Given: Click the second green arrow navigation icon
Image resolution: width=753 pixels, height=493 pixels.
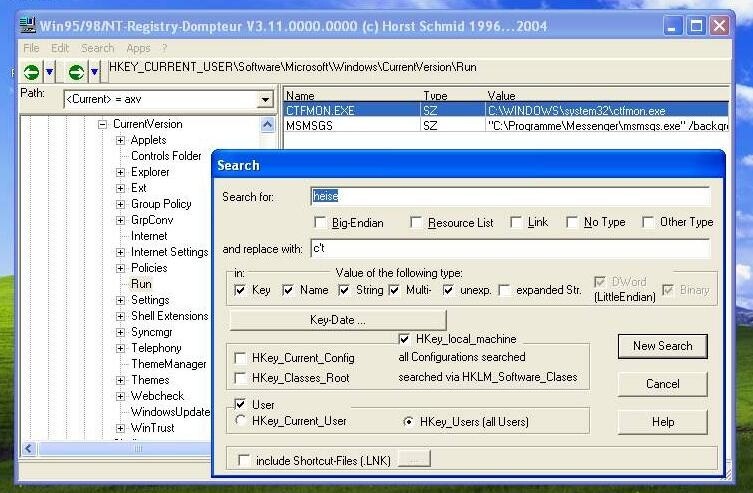Looking at the screenshot, I should coord(76,72).
